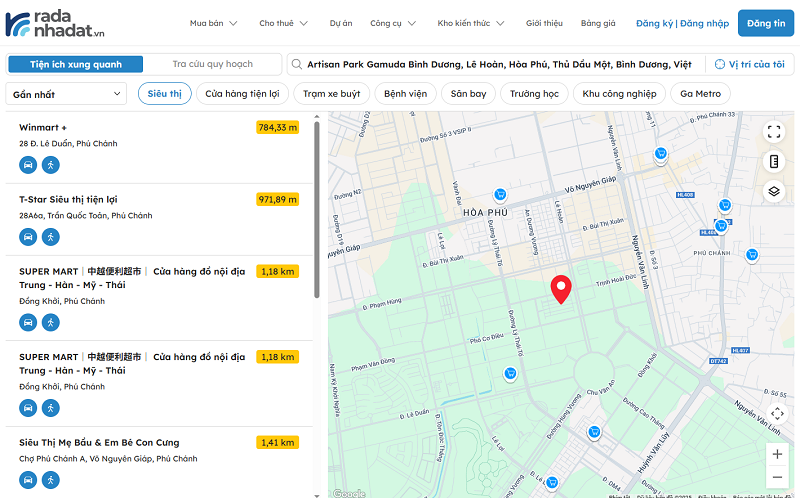Toggle the Bệnh viện filter chip
Viewport: 800px width, 498px height.
tap(405, 94)
